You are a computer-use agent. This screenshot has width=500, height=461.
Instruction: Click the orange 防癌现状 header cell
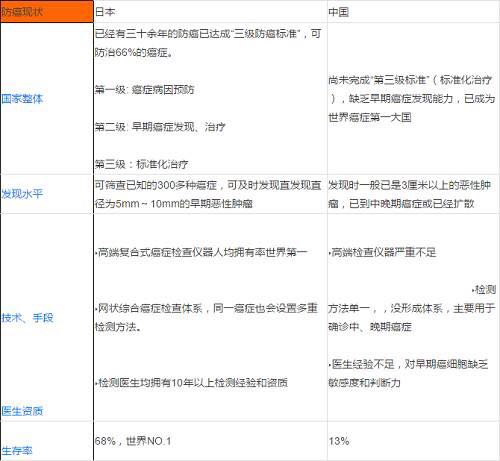click(47, 12)
